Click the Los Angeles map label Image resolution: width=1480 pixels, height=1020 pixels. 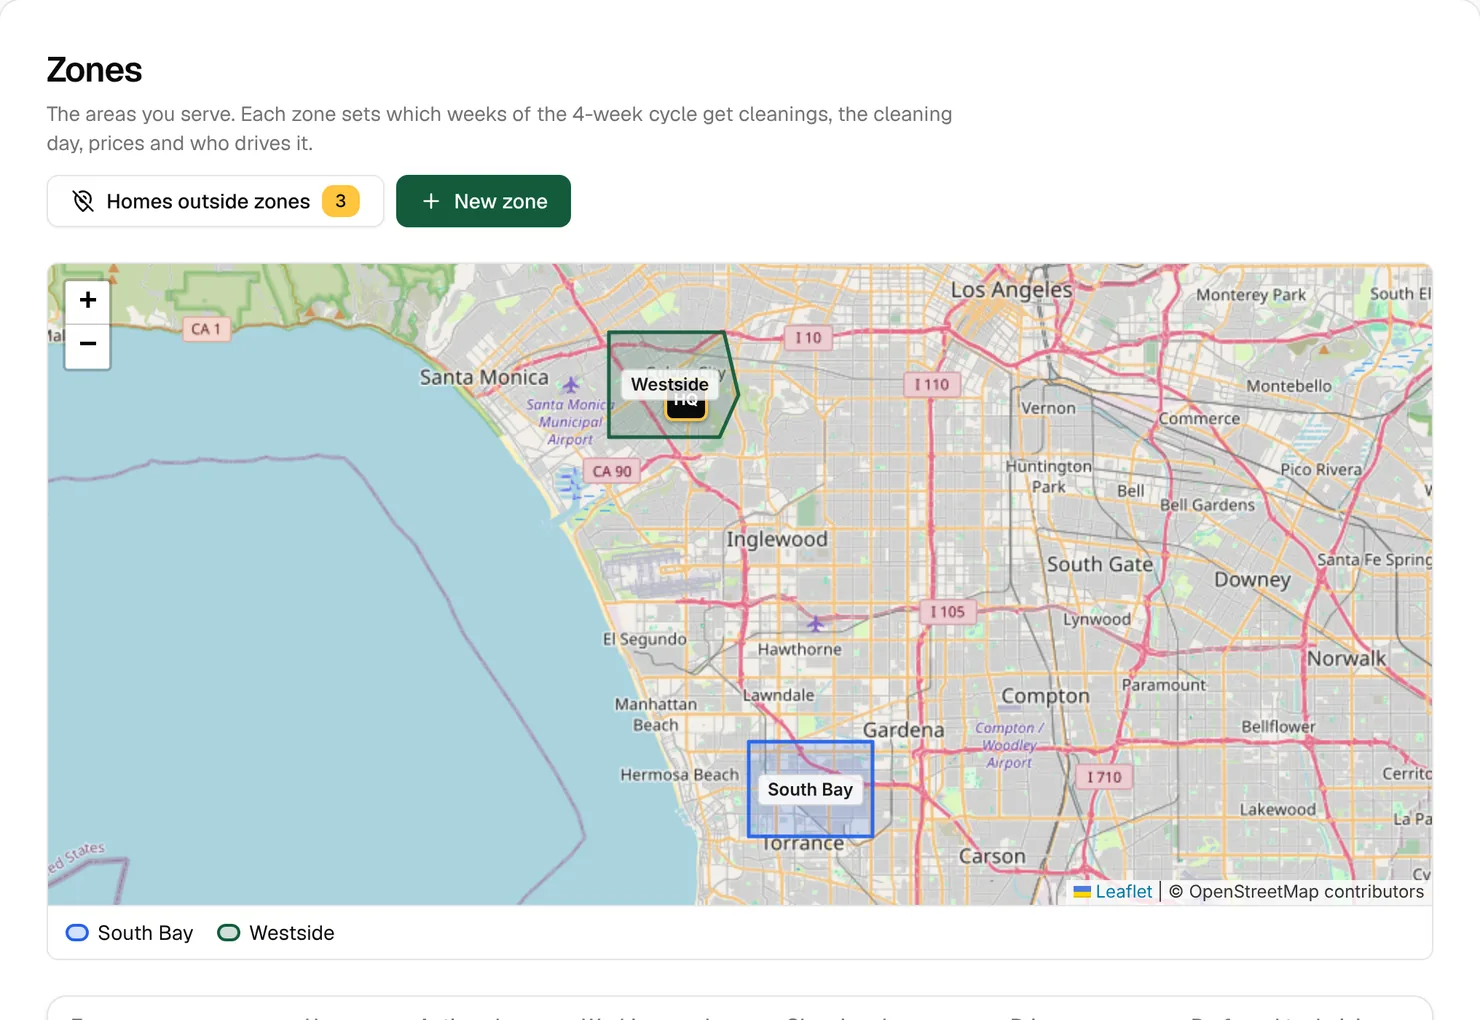1011,290
